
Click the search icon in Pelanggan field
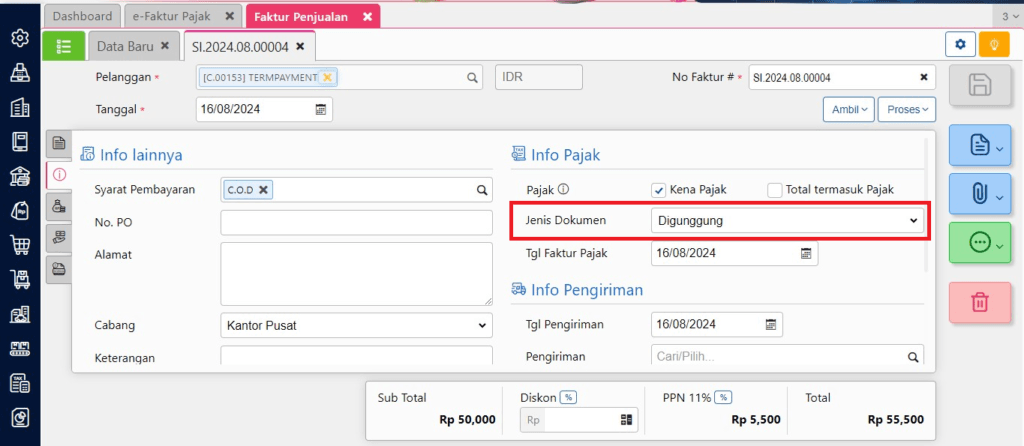click(x=472, y=77)
